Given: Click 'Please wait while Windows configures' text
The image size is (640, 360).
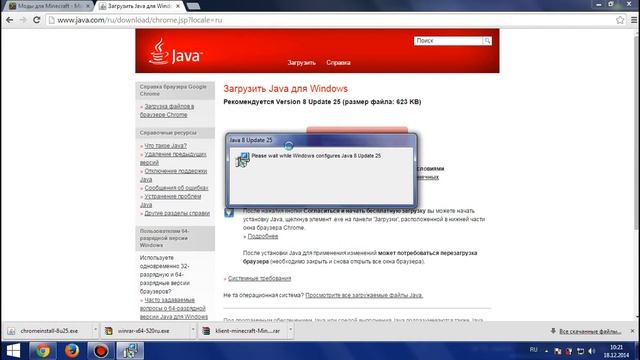Looking at the screenshot, I should [x=316, y=156].
